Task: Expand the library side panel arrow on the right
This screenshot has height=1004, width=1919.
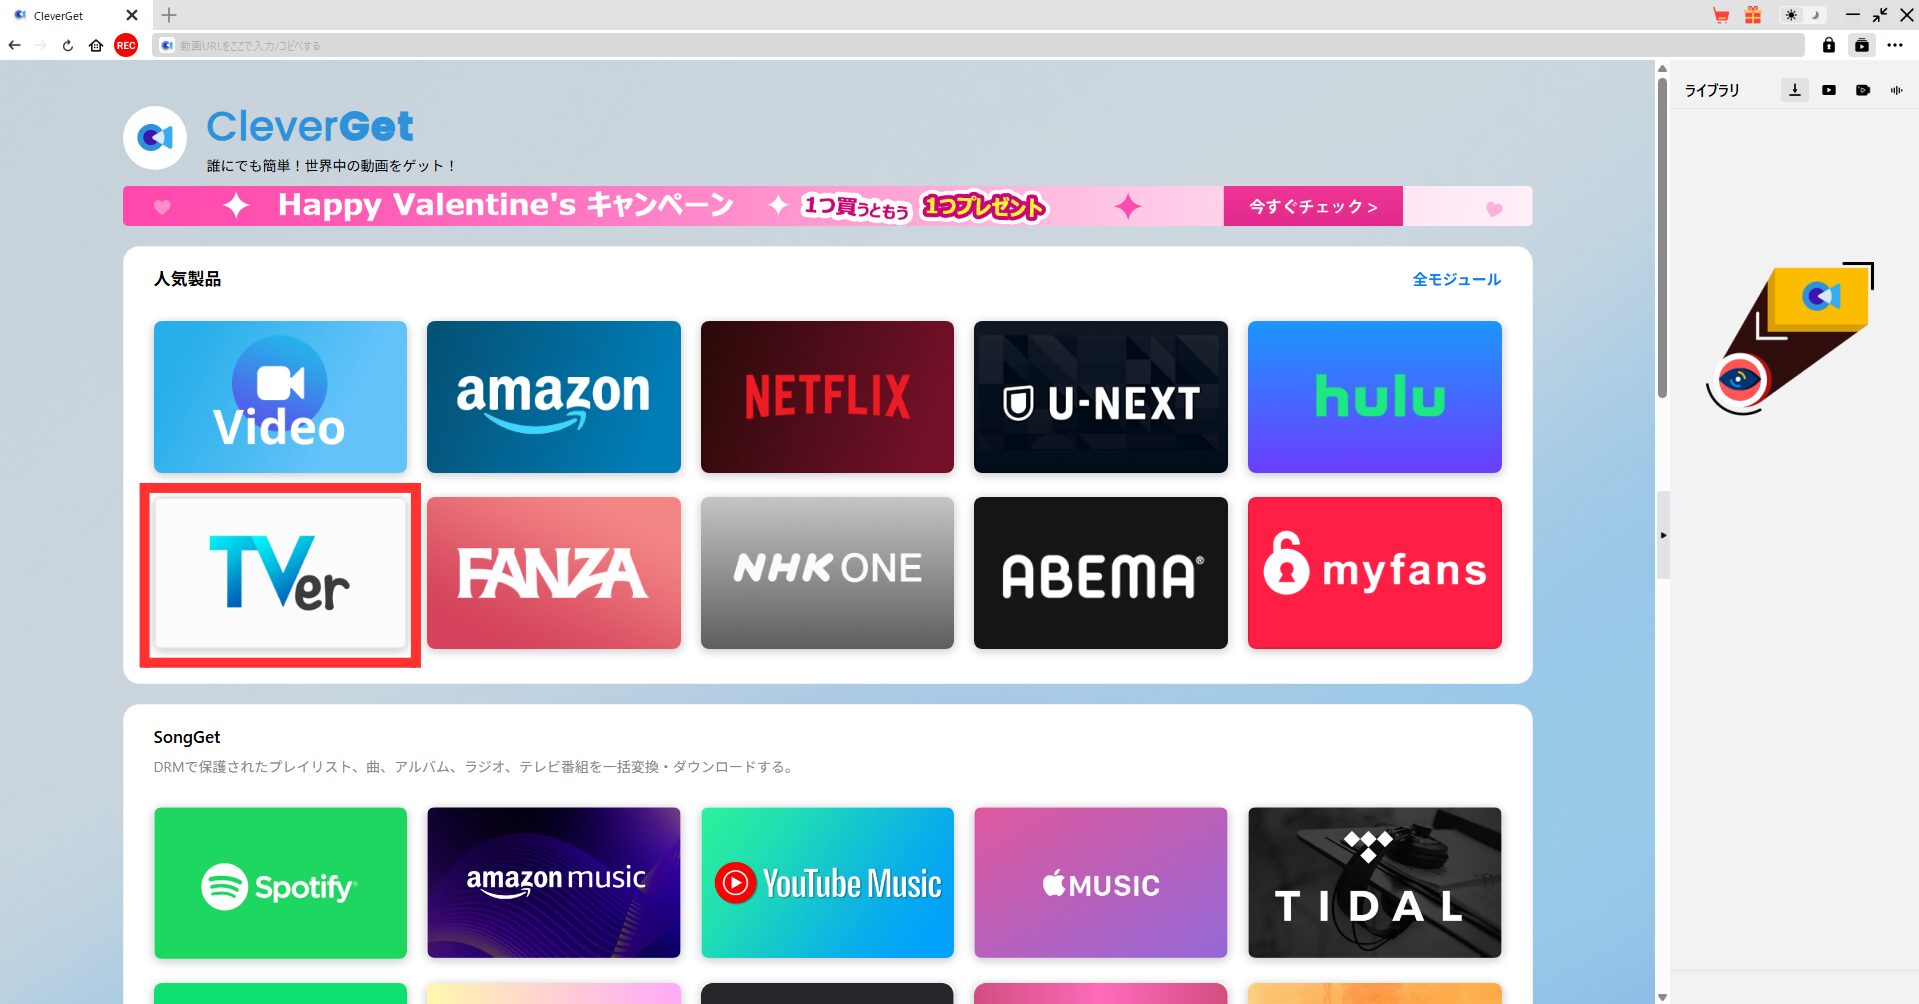Action: click(1663, 536)
